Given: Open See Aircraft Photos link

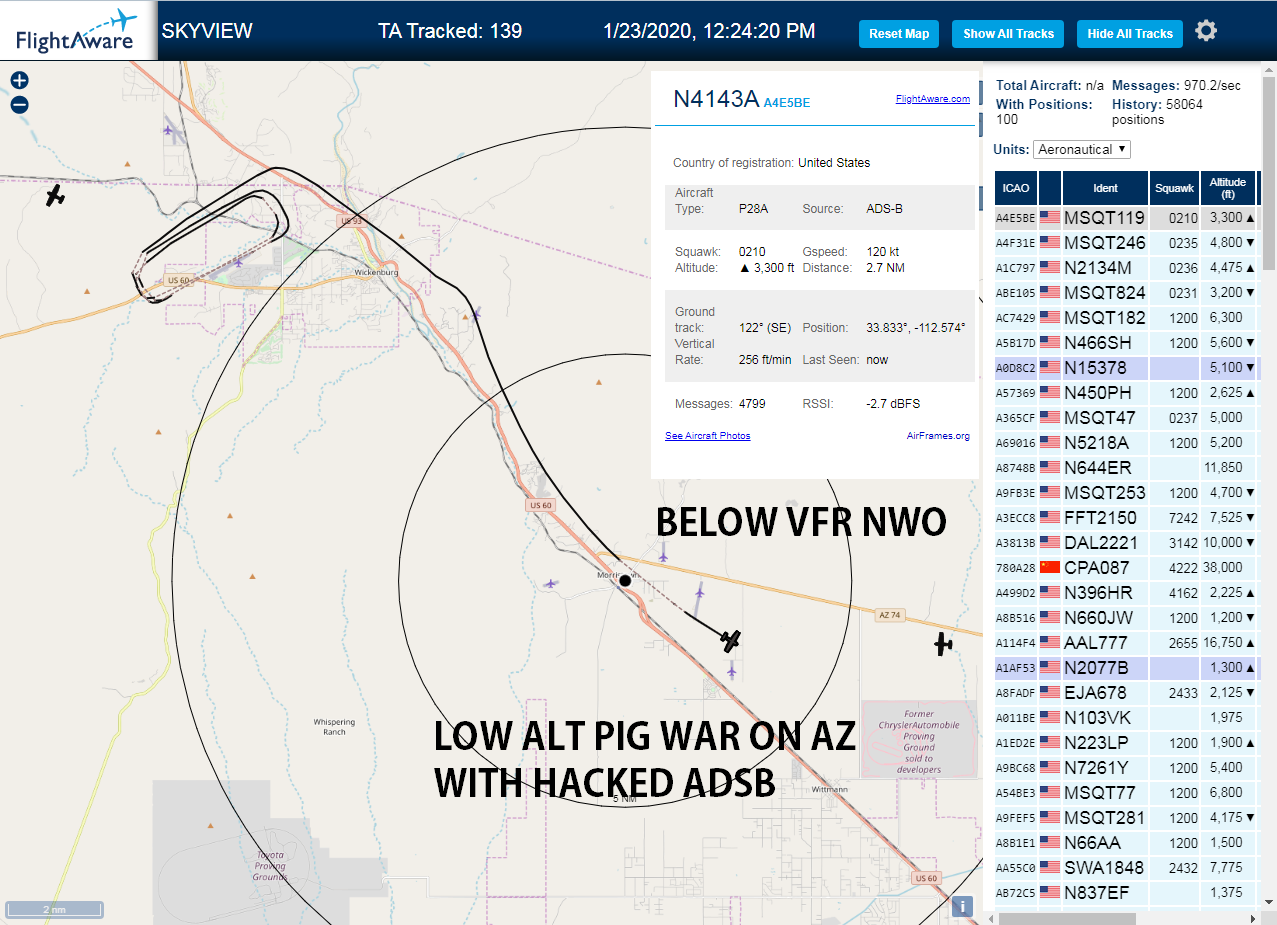Looking at the screenshot, I should [x=707, y=436].
